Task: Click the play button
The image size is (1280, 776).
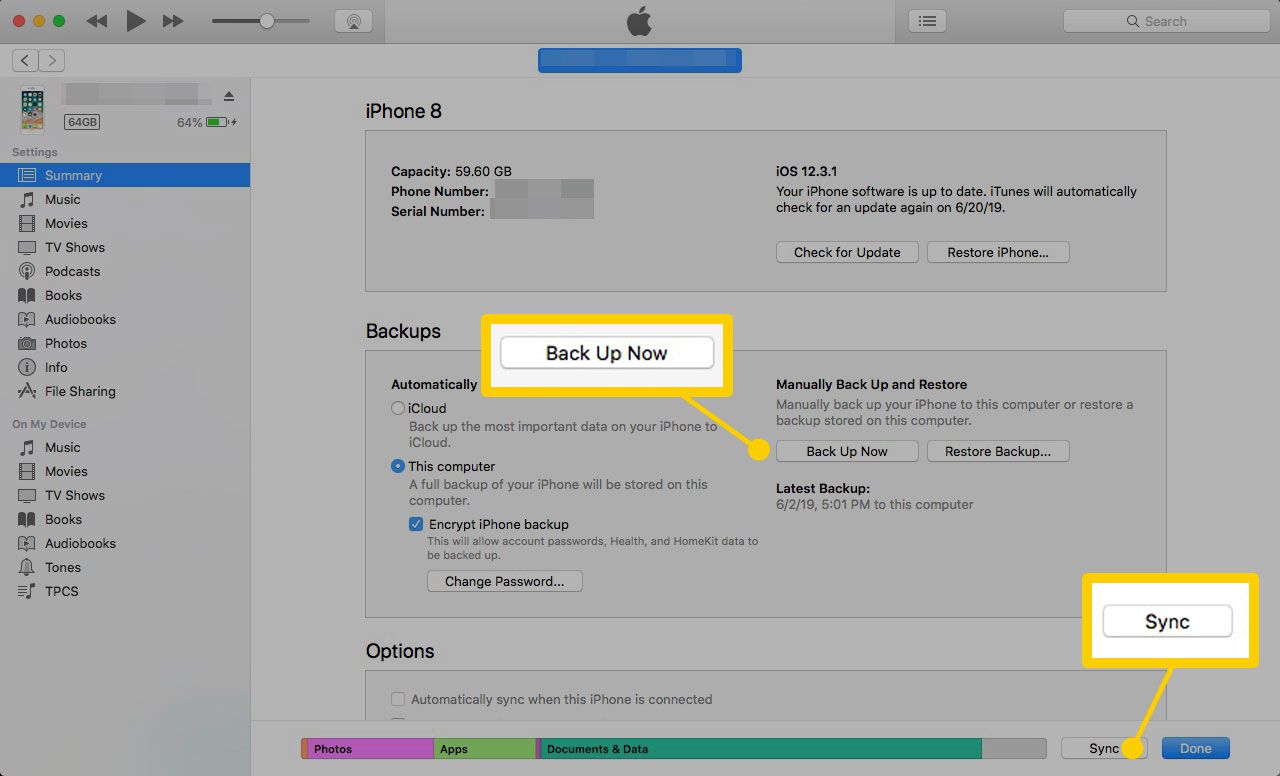Action: [x=136, y=21]
